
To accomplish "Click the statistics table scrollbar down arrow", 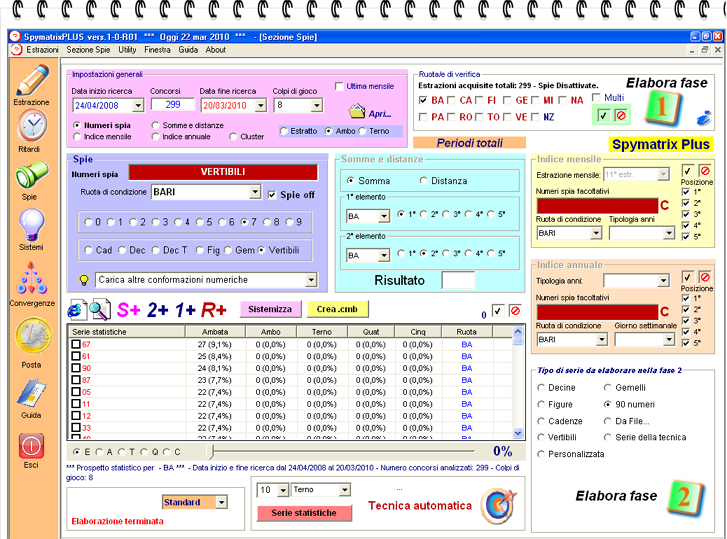I will [518, 433].
